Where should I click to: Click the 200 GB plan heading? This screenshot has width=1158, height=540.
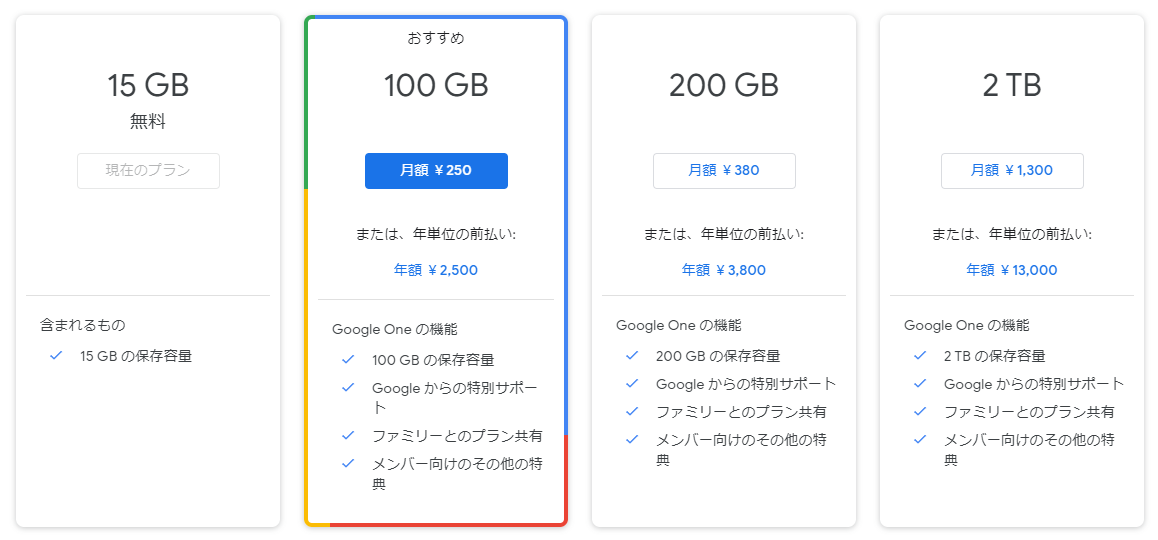(724, 86)
